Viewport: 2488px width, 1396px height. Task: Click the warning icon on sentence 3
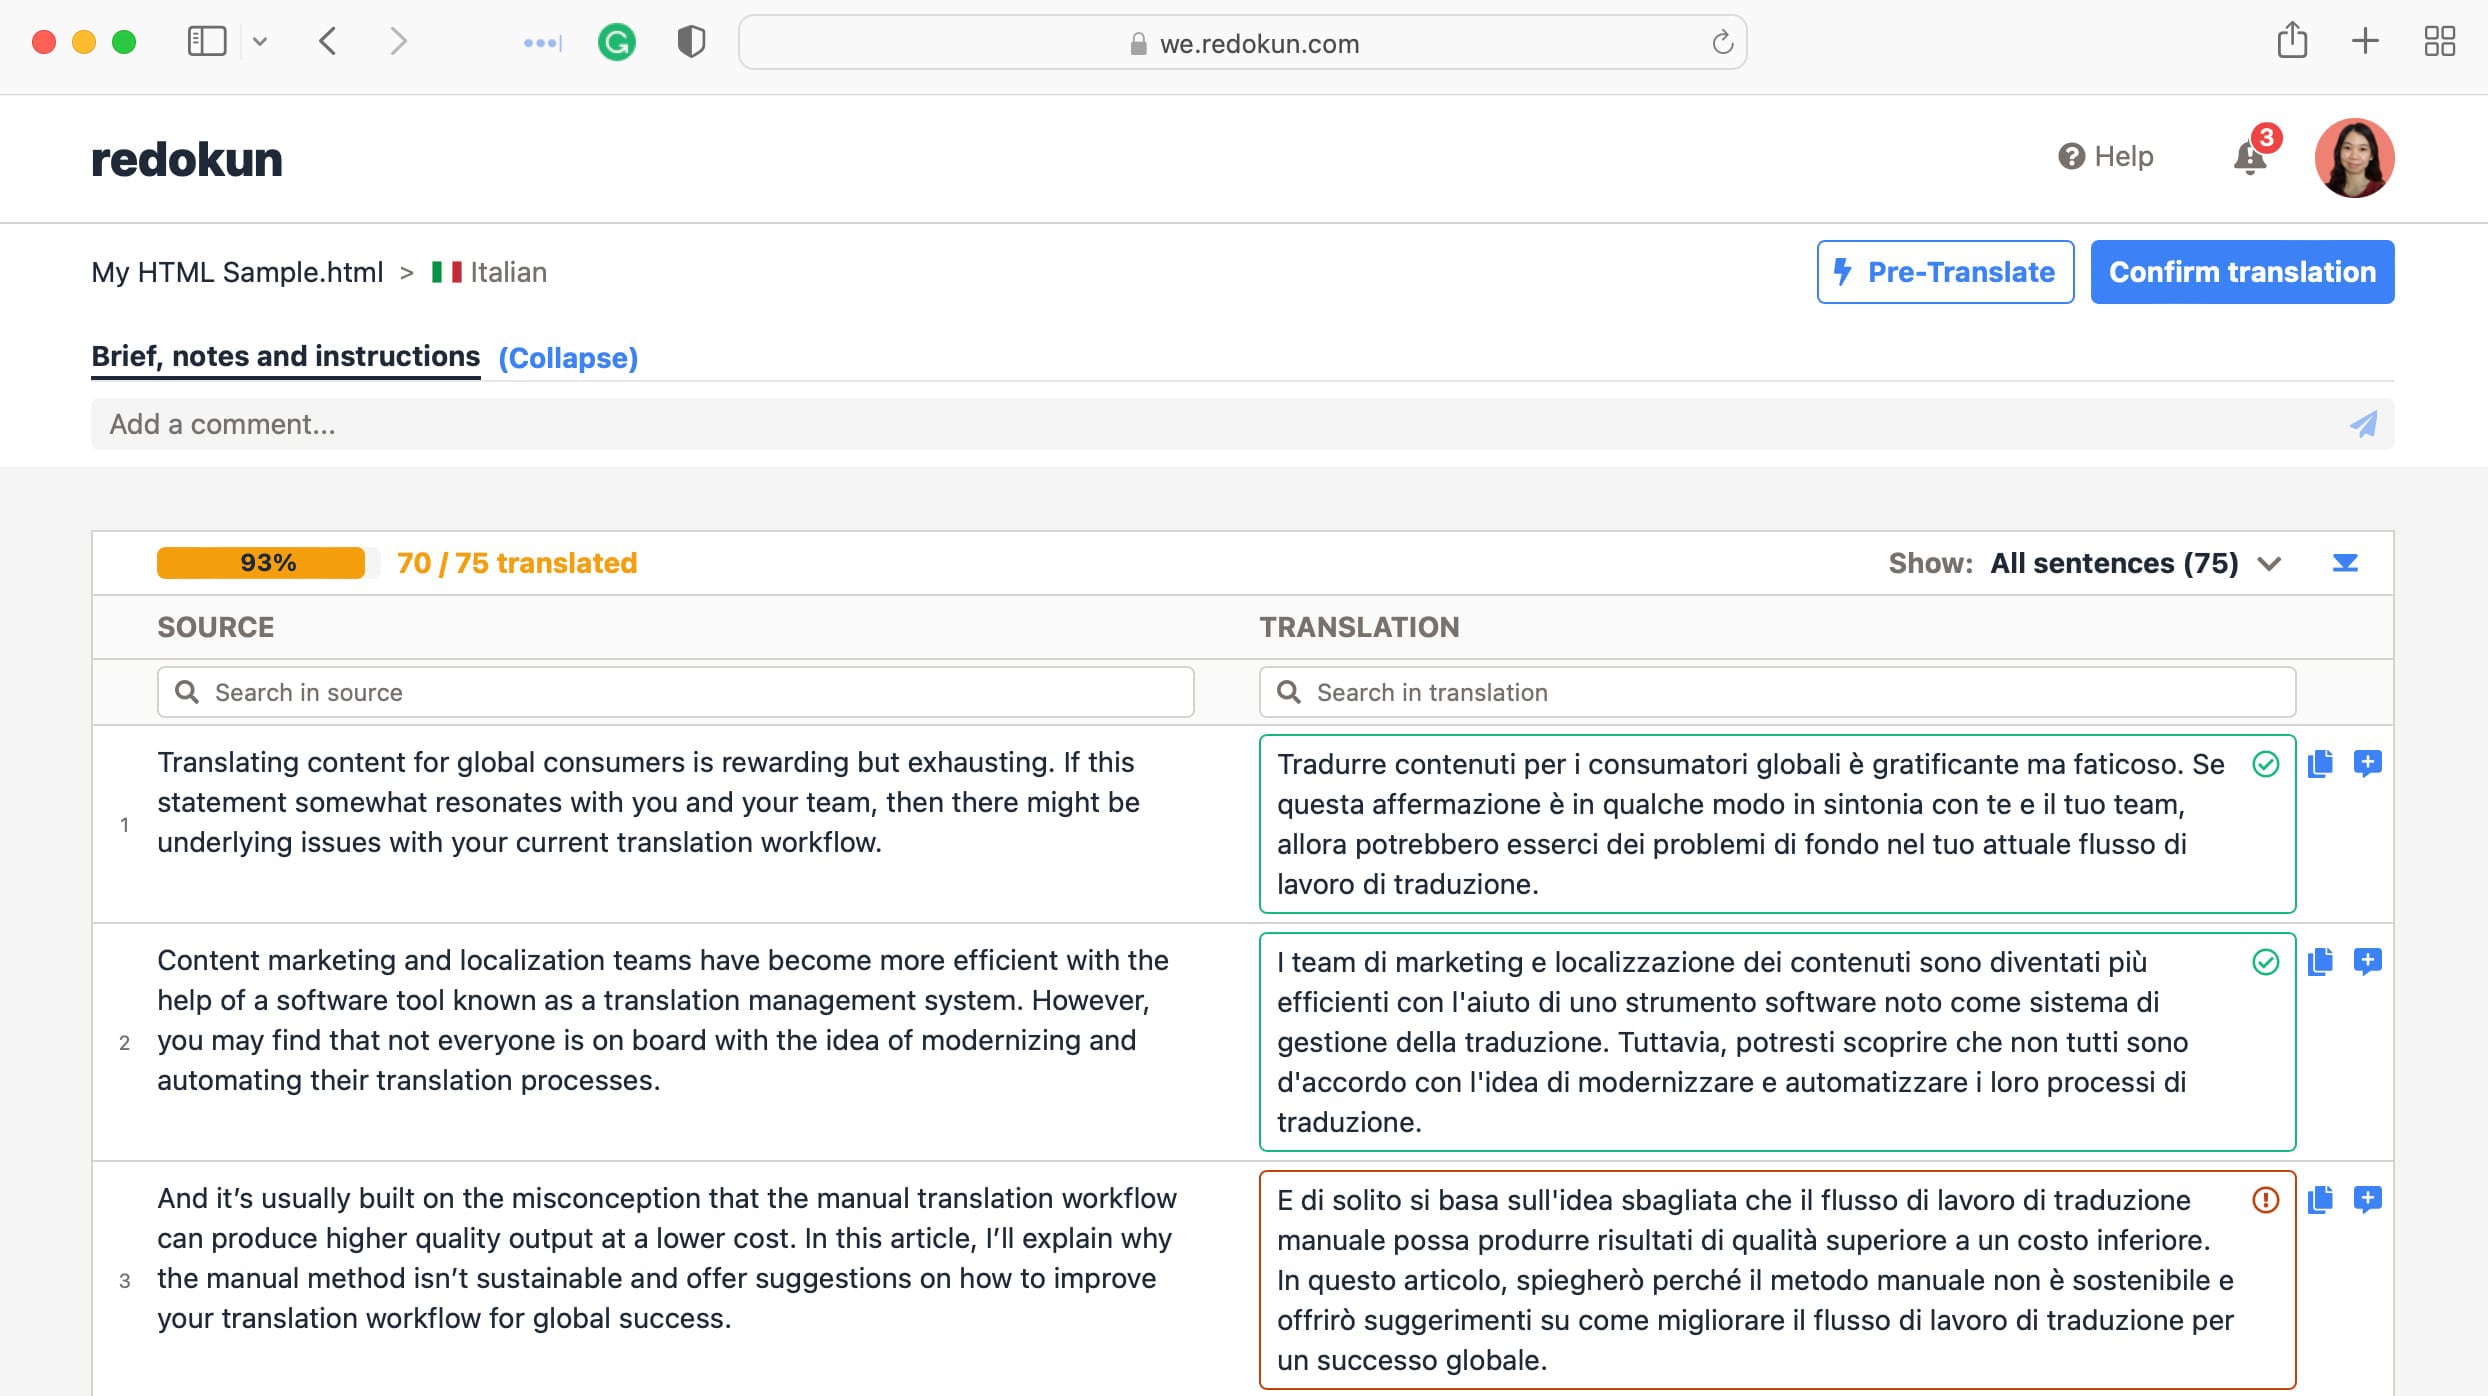point(2264,1200)
